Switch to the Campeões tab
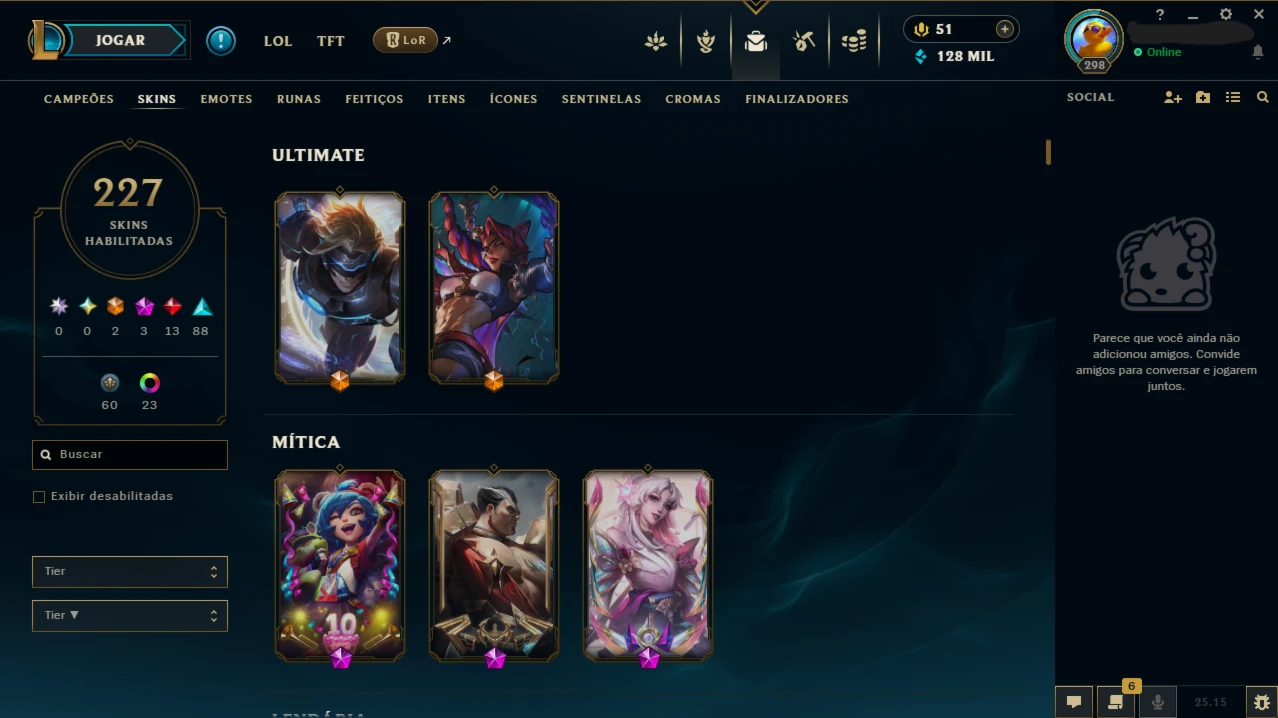 [x=79, y=99]
